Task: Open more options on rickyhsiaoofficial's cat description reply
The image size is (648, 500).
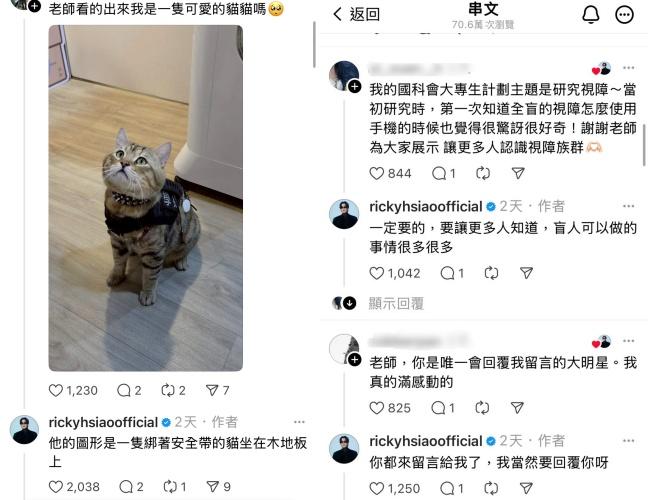Action: (299, 422)
